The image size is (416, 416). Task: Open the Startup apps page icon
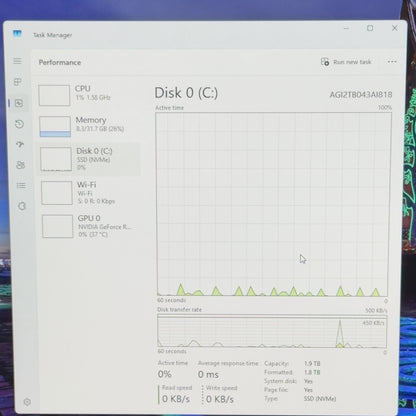[x=20, y=144]
